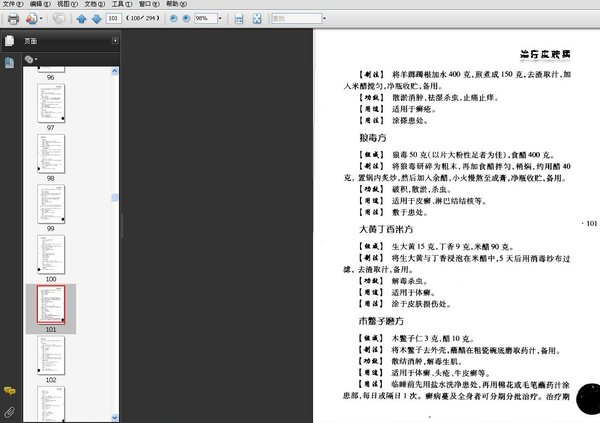Click the page number input field
Image resolution: width=600 pixels, height=423 pixels.
113,19
